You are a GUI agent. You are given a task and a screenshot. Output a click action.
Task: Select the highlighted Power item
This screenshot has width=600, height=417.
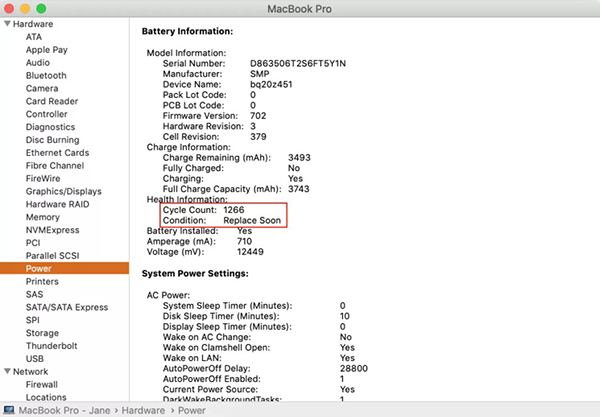(x=64, y=268)
